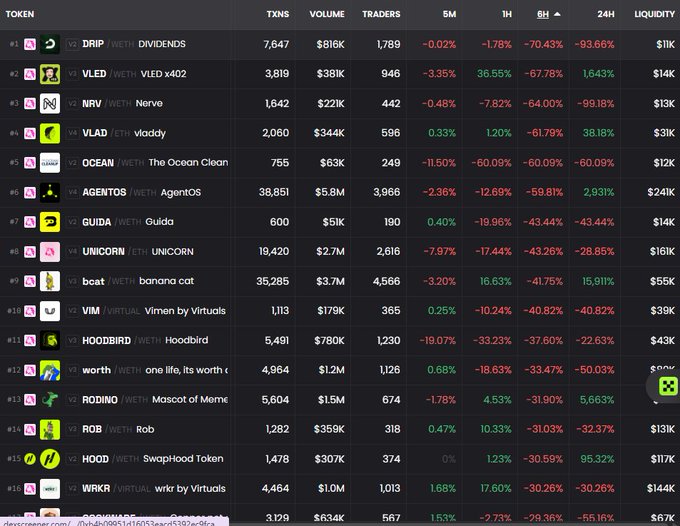The width and height of the screenshot is (680, 526).
Task: Click the V2 badge on DRIP row
Action: [72, 44]
